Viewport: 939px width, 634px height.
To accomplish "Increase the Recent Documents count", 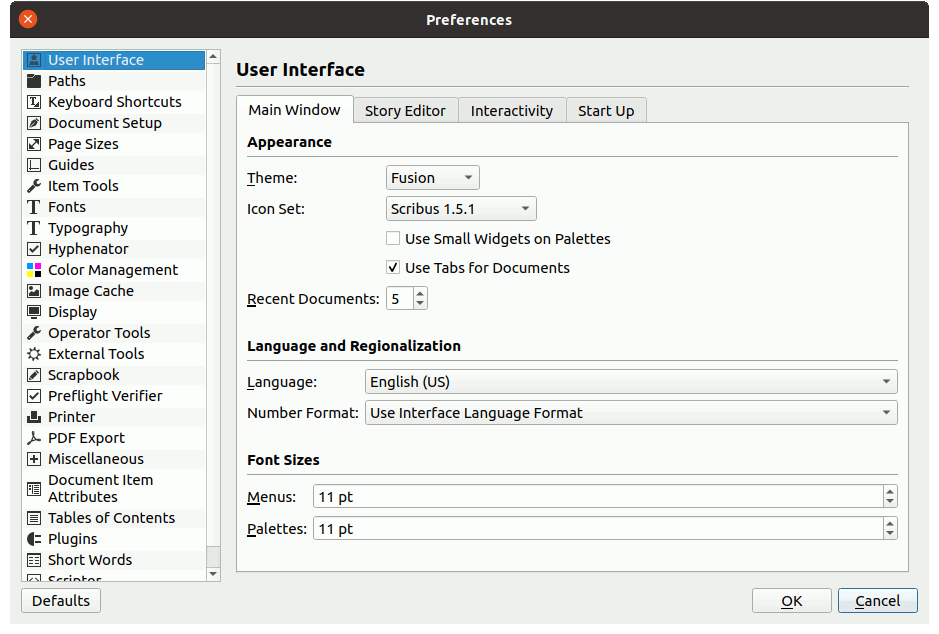I will tap(420, 294).
